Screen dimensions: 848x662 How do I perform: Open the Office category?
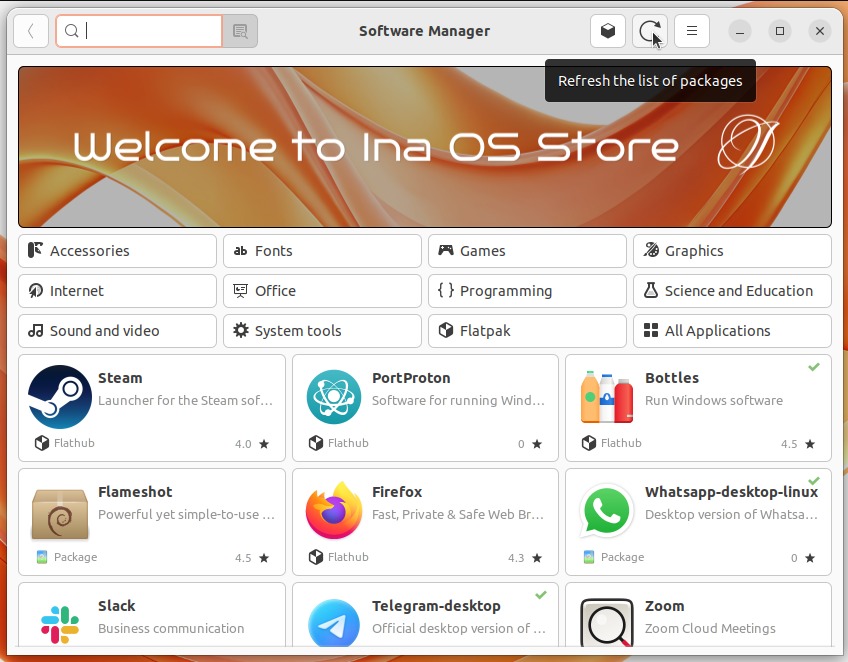pyautogui.click(x=322, y=291)
